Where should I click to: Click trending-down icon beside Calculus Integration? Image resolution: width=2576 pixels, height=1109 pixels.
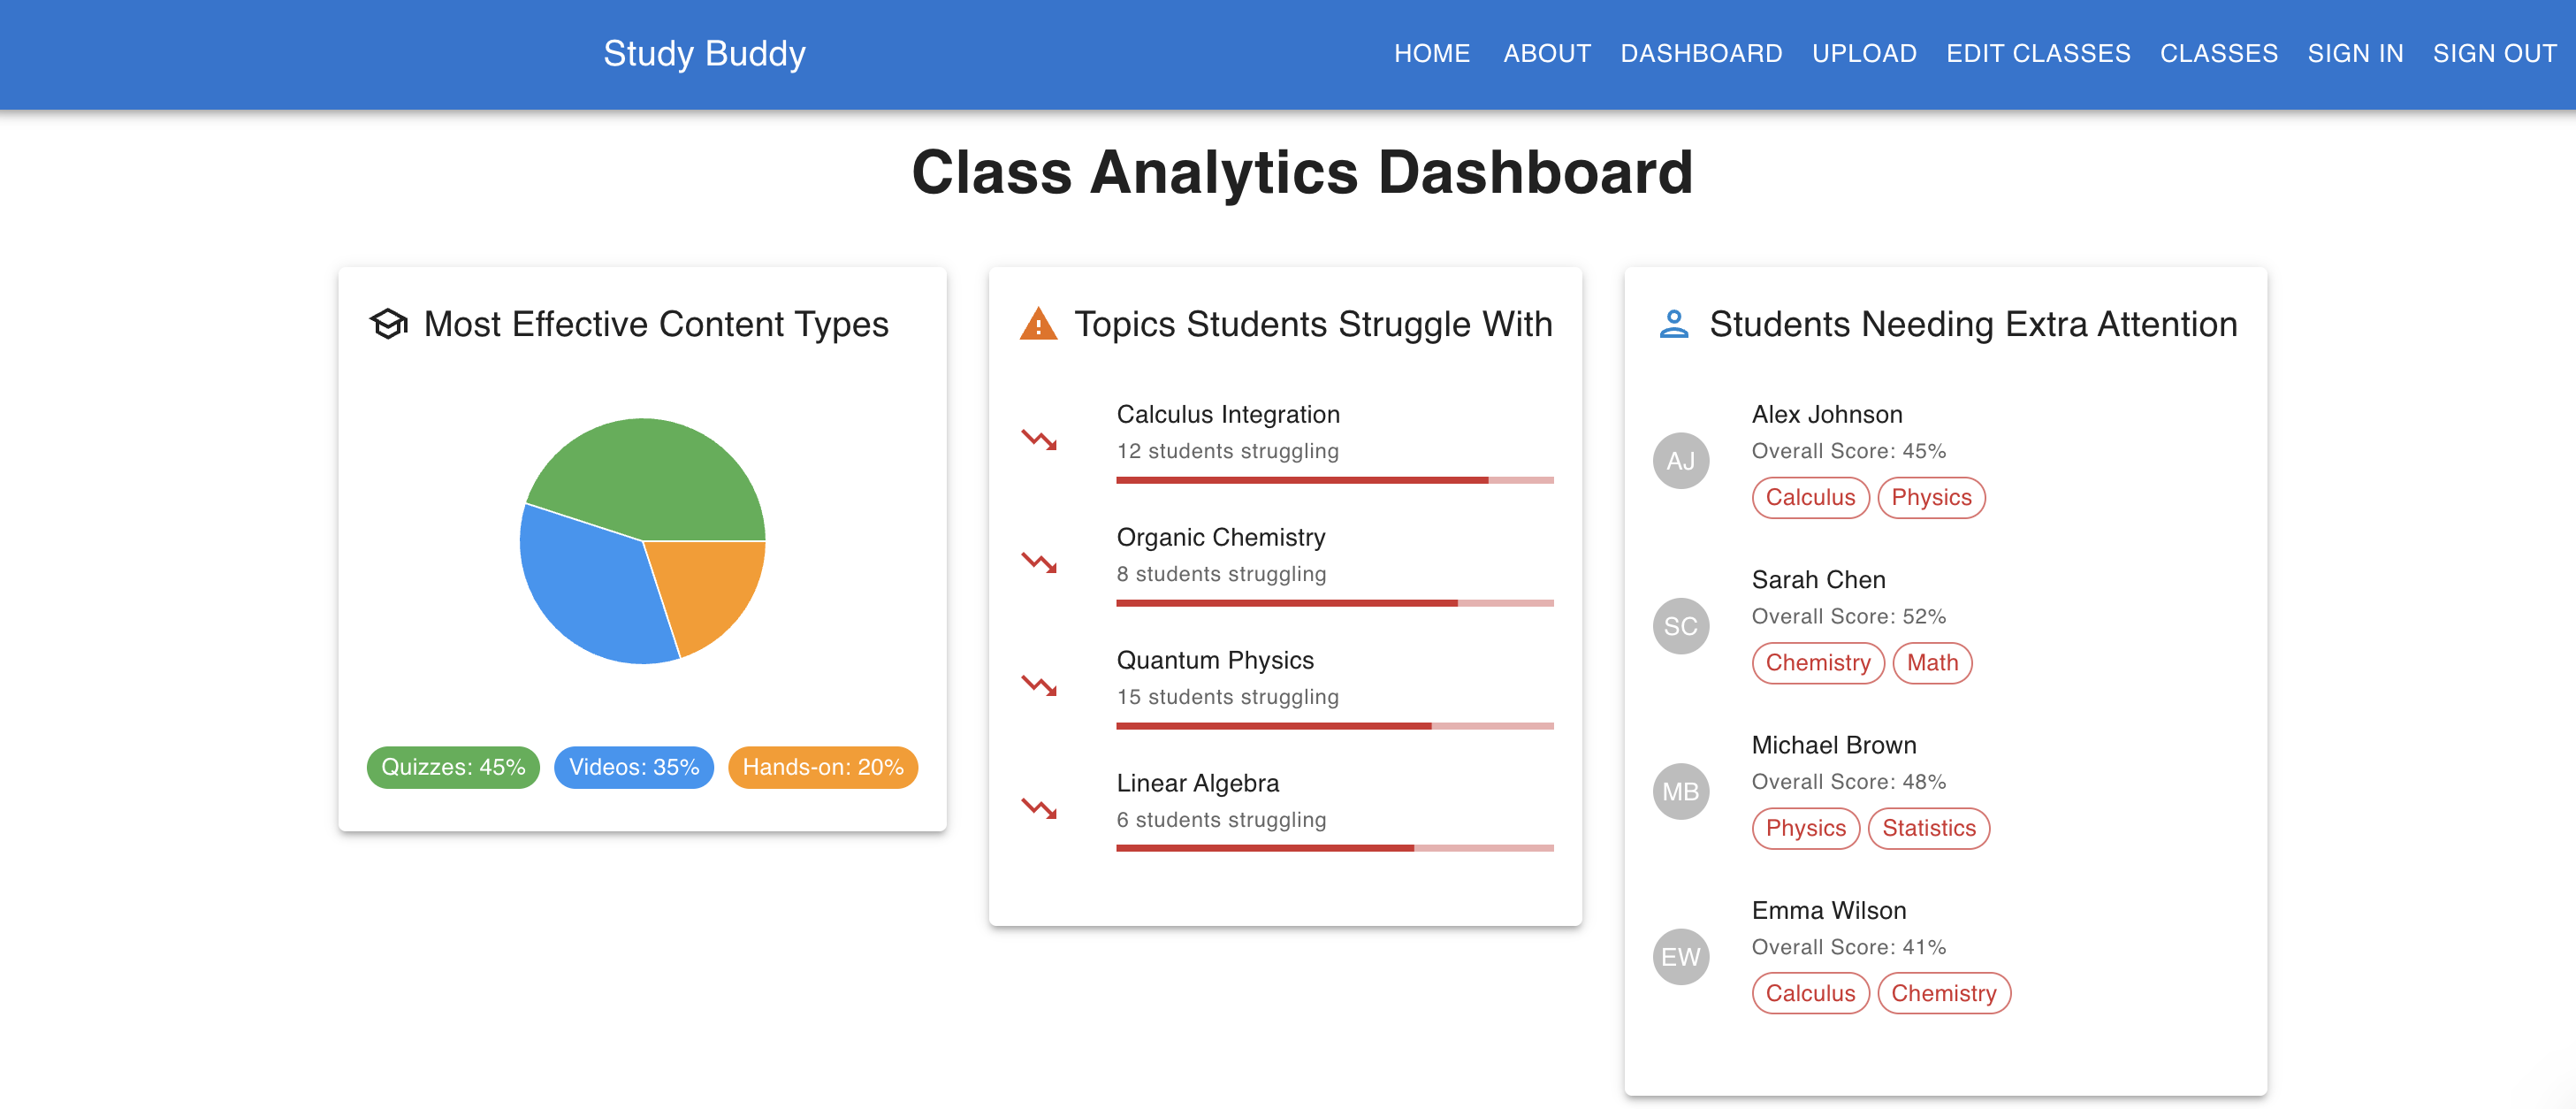(1038, 439)
